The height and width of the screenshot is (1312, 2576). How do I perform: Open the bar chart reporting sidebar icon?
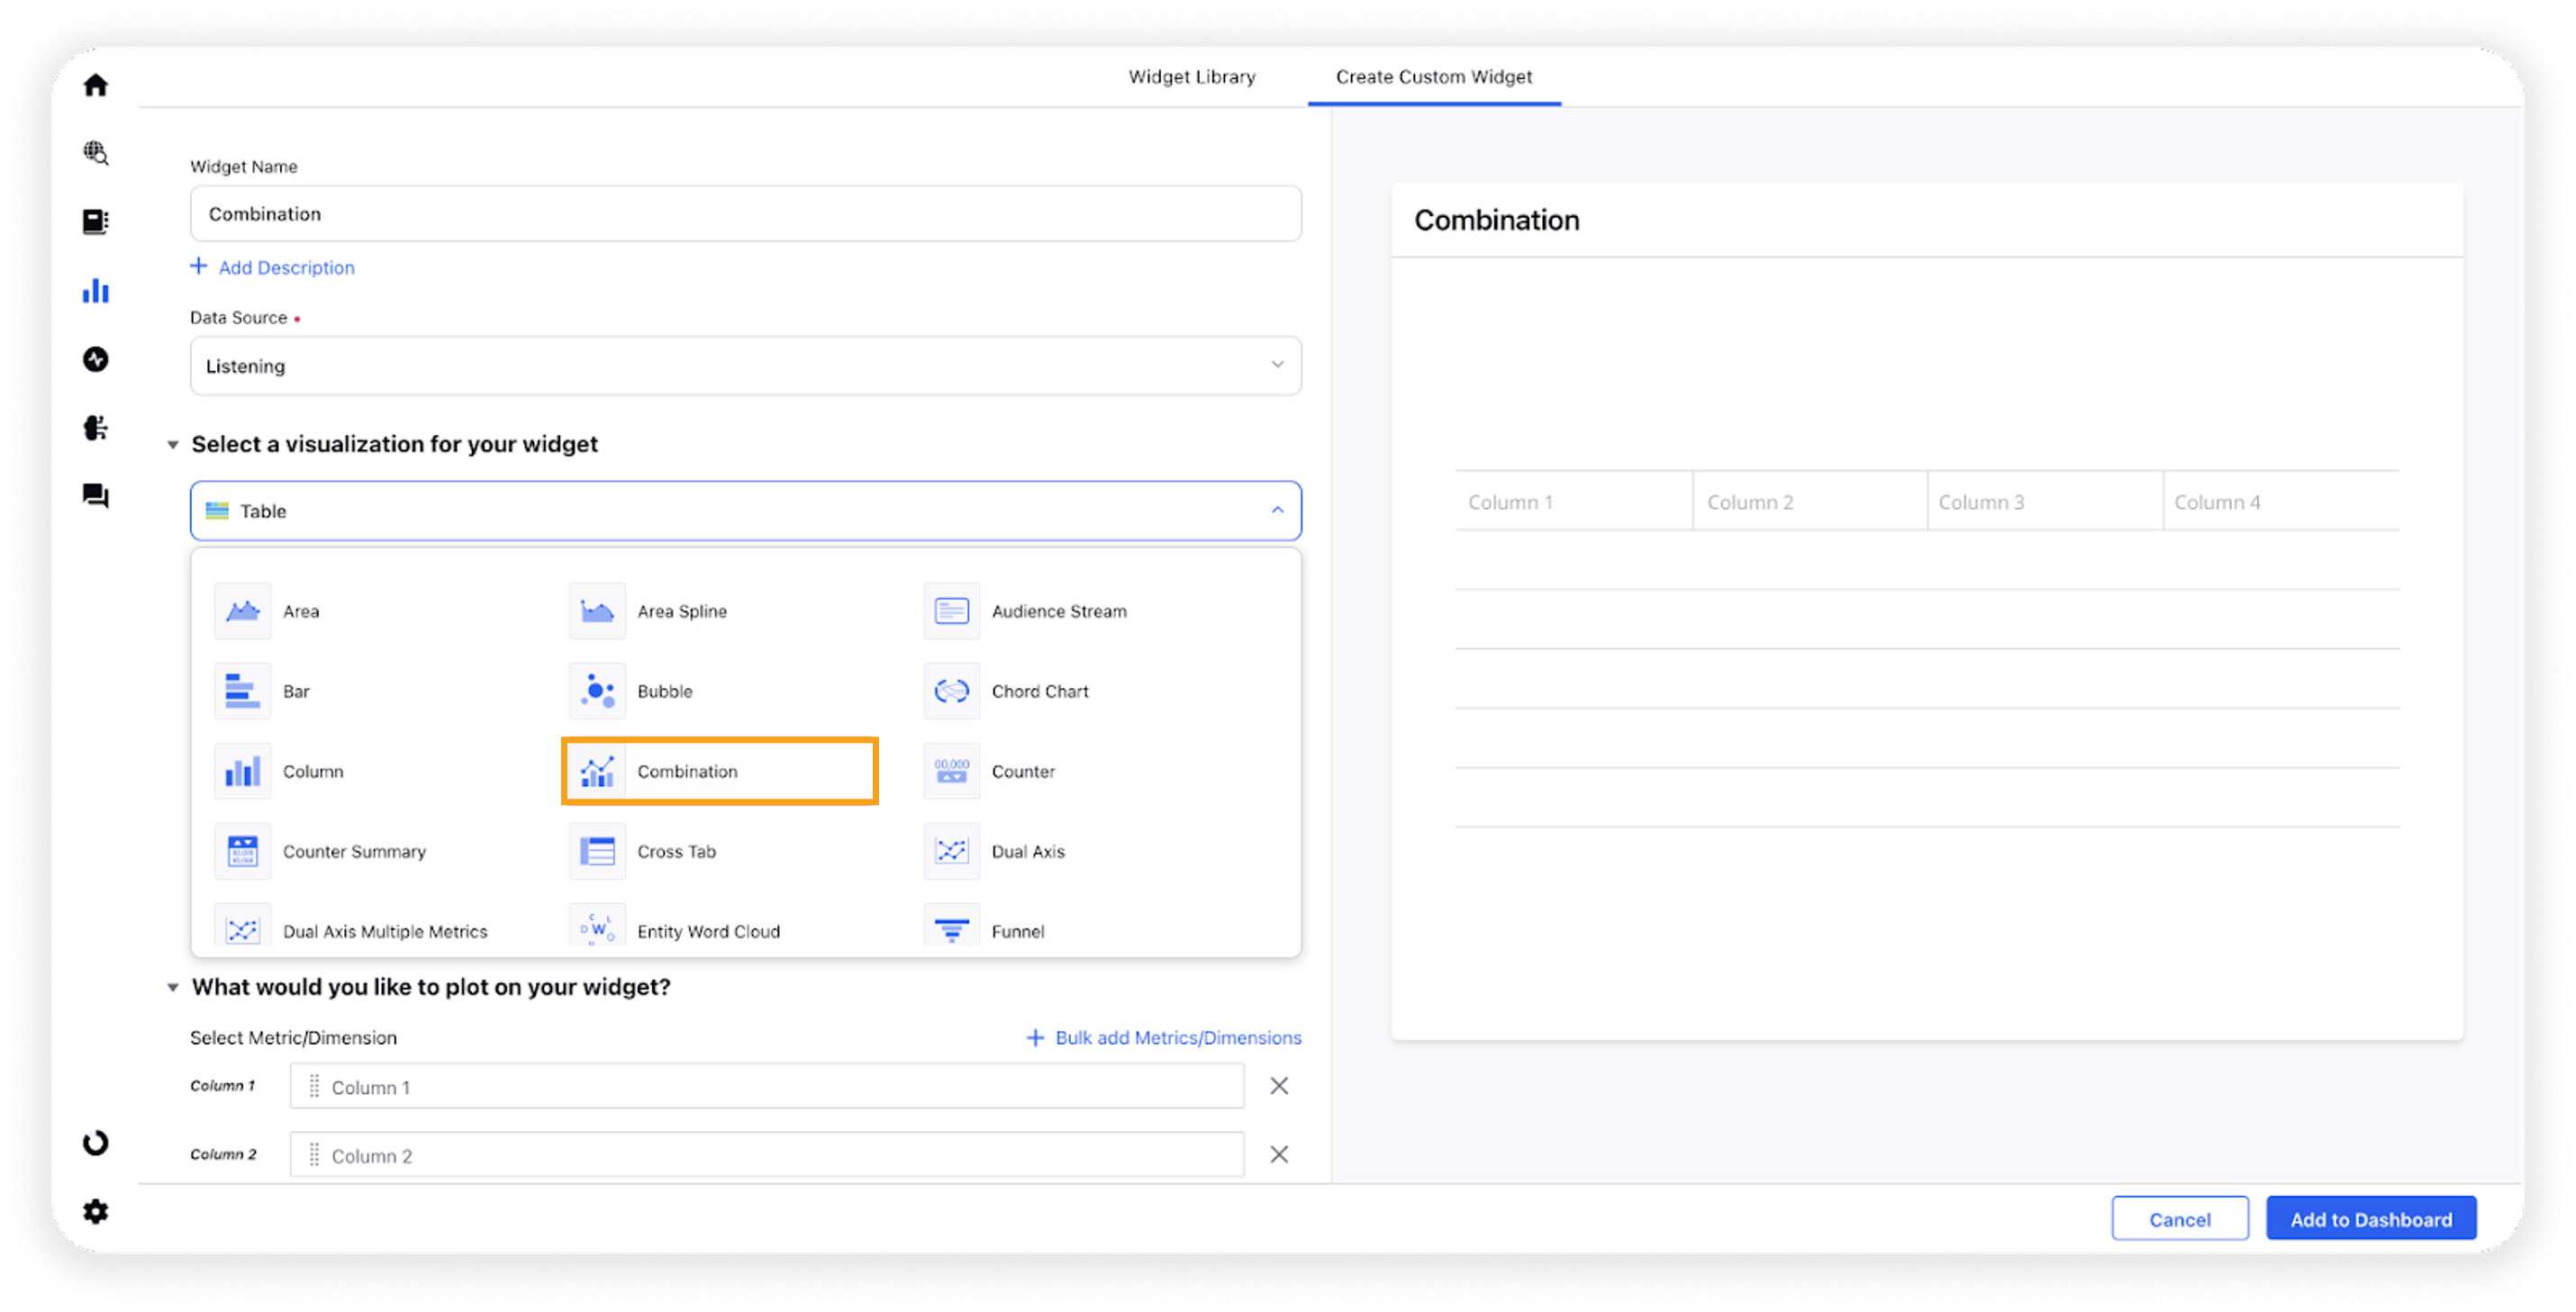(96, 291)
